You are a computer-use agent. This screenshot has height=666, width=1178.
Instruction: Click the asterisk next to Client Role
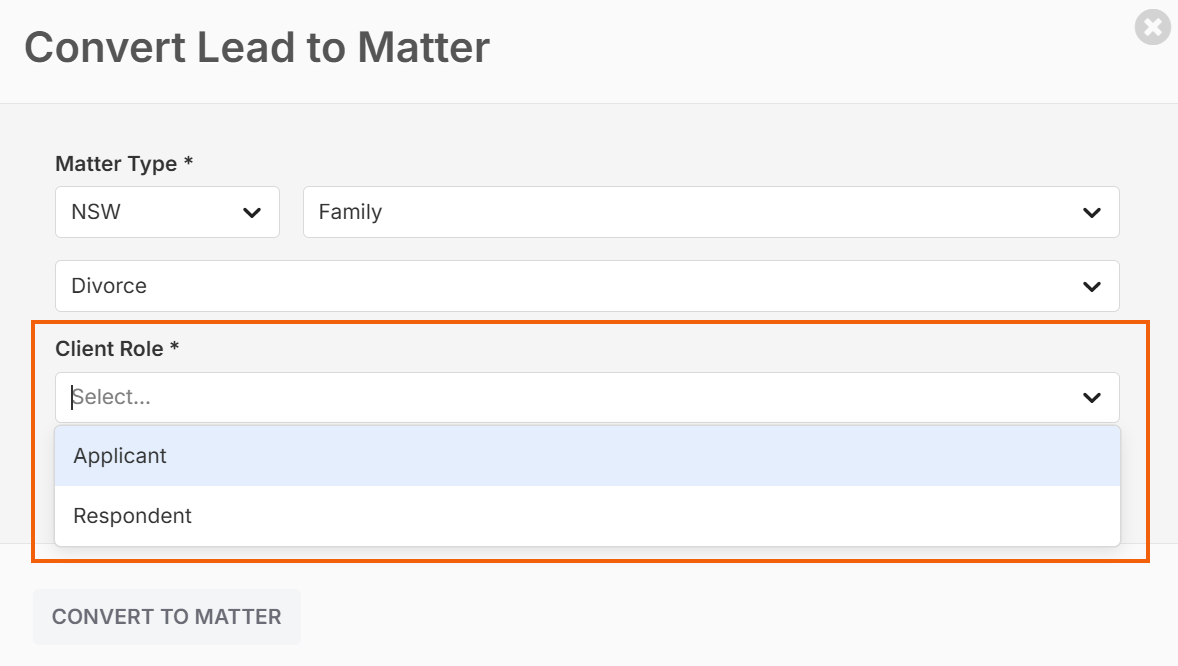[174, 347]
